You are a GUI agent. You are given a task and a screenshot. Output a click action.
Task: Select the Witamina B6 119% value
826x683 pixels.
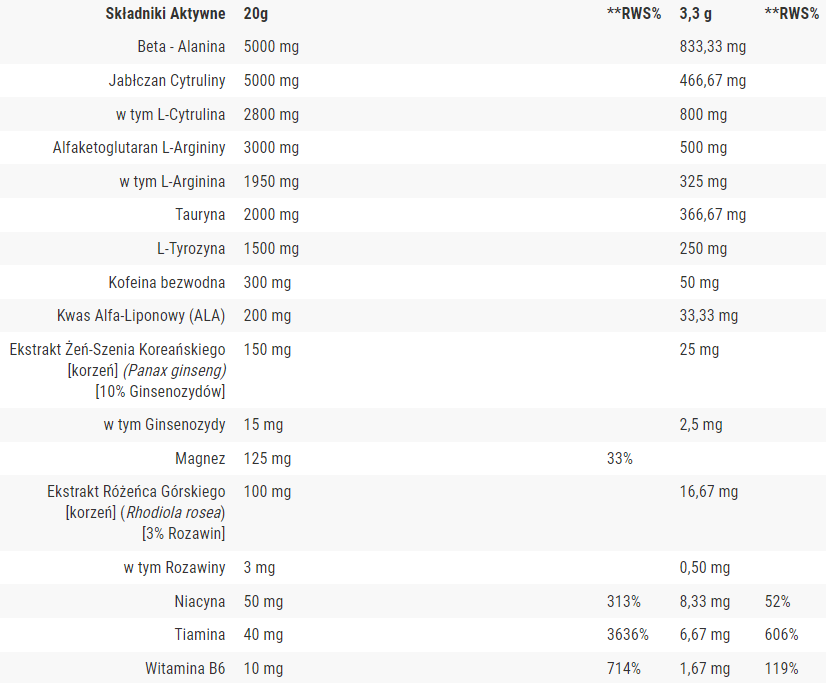(782, 669)
